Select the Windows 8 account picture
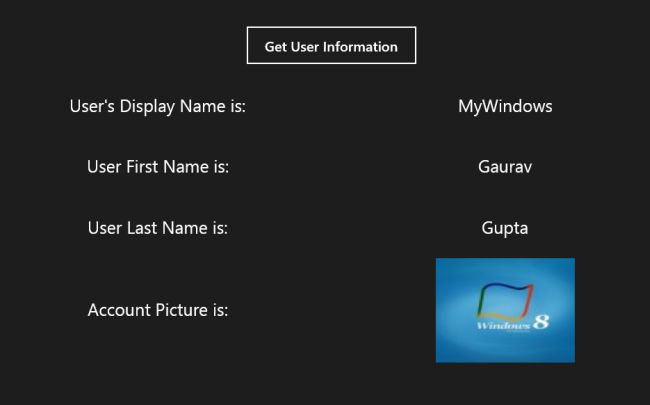 pyautogui.click(x=505, y=310)
